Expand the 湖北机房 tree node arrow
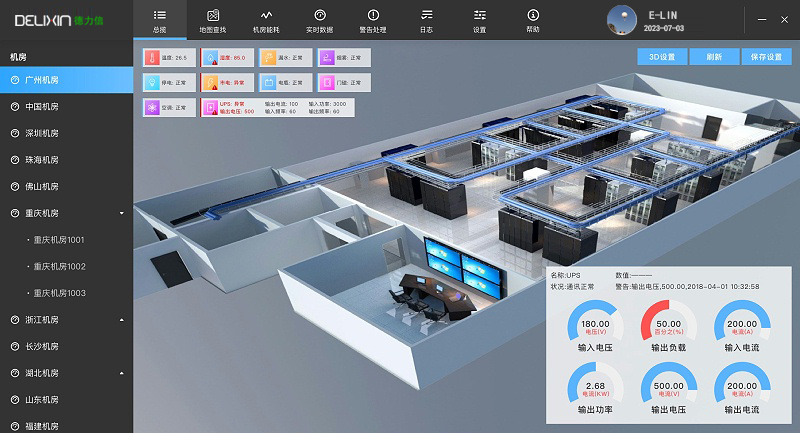 point(121,373)
